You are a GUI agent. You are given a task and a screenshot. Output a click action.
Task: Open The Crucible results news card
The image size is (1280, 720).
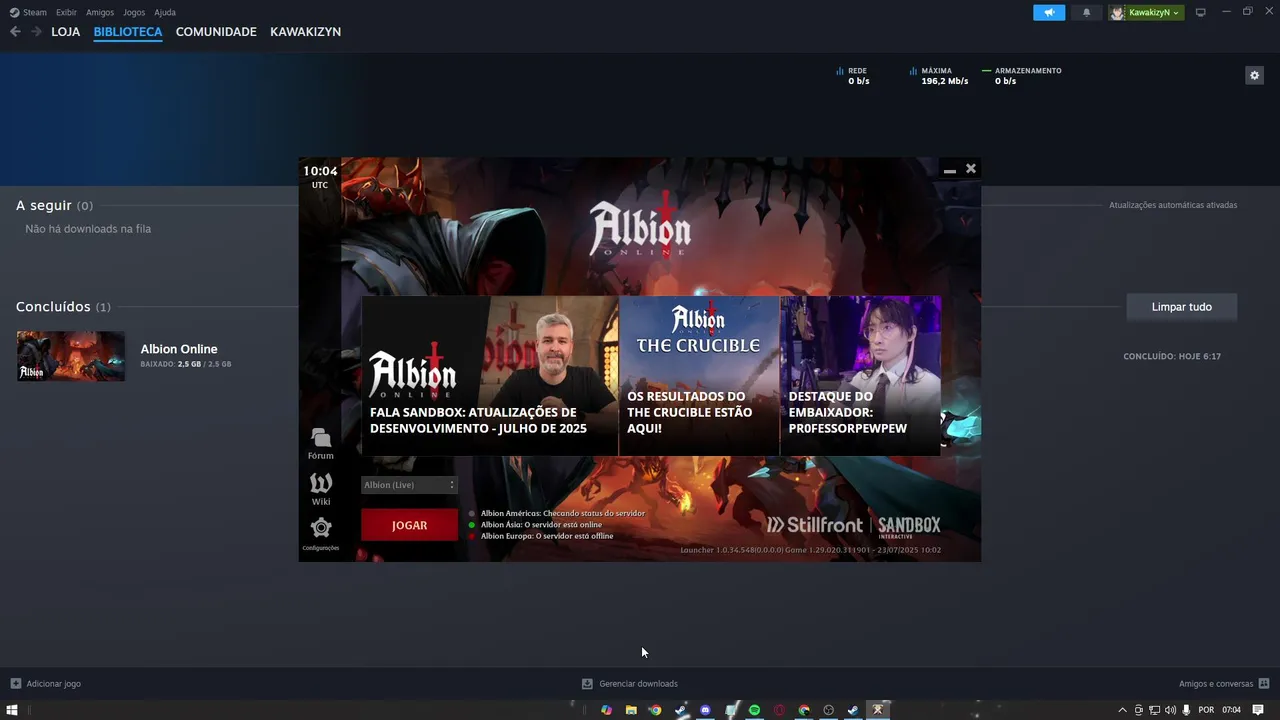(x=699, y=376)
